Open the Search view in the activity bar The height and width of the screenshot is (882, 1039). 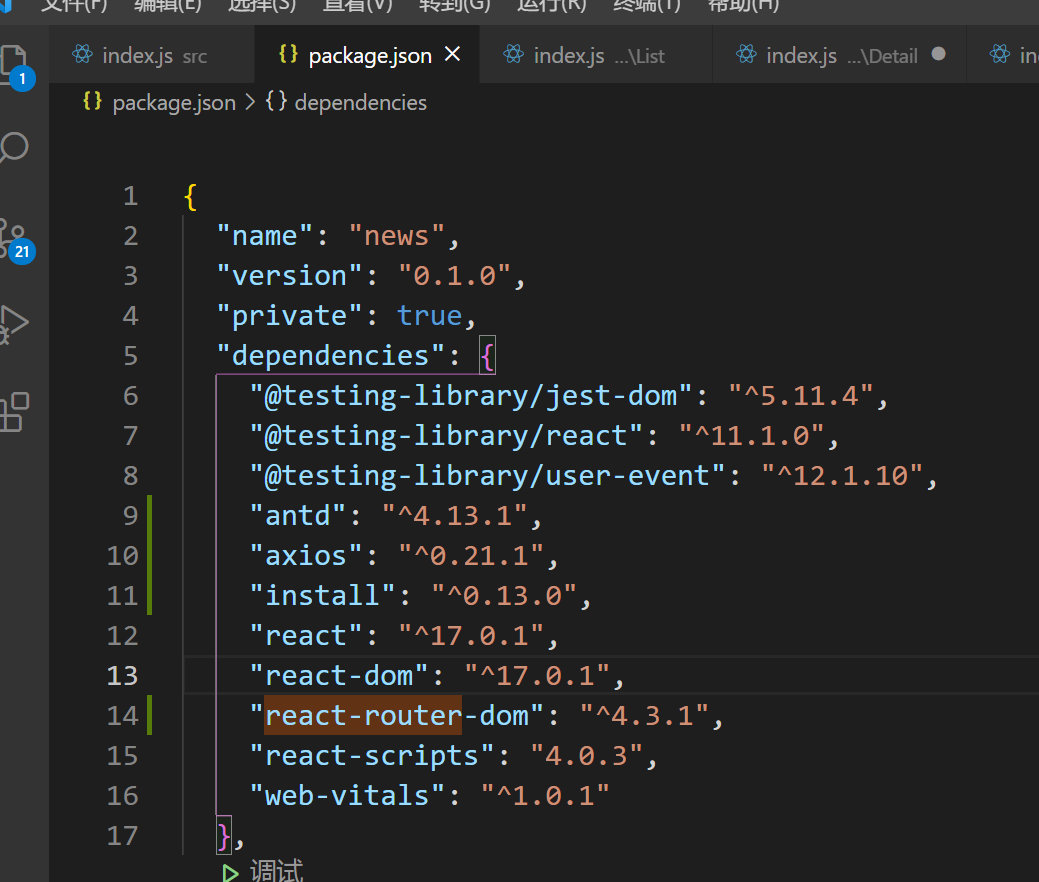coord(14,148)
